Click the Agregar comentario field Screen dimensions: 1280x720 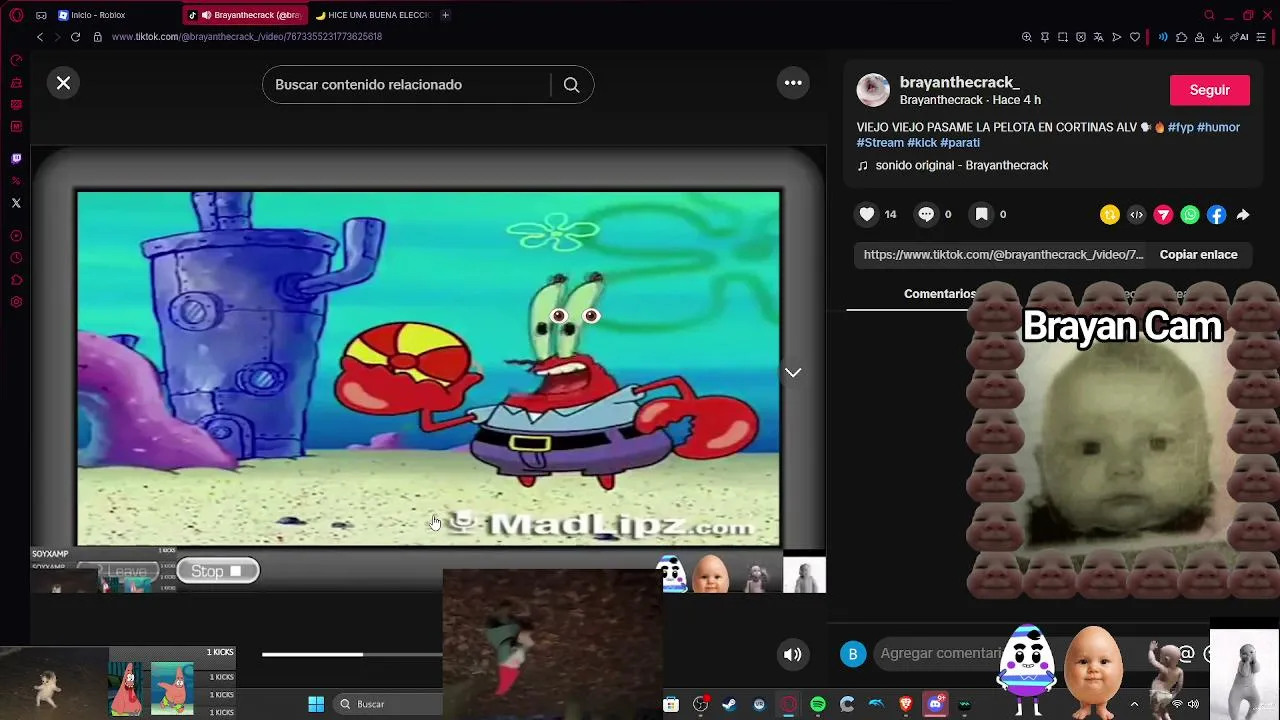point(940,654)
